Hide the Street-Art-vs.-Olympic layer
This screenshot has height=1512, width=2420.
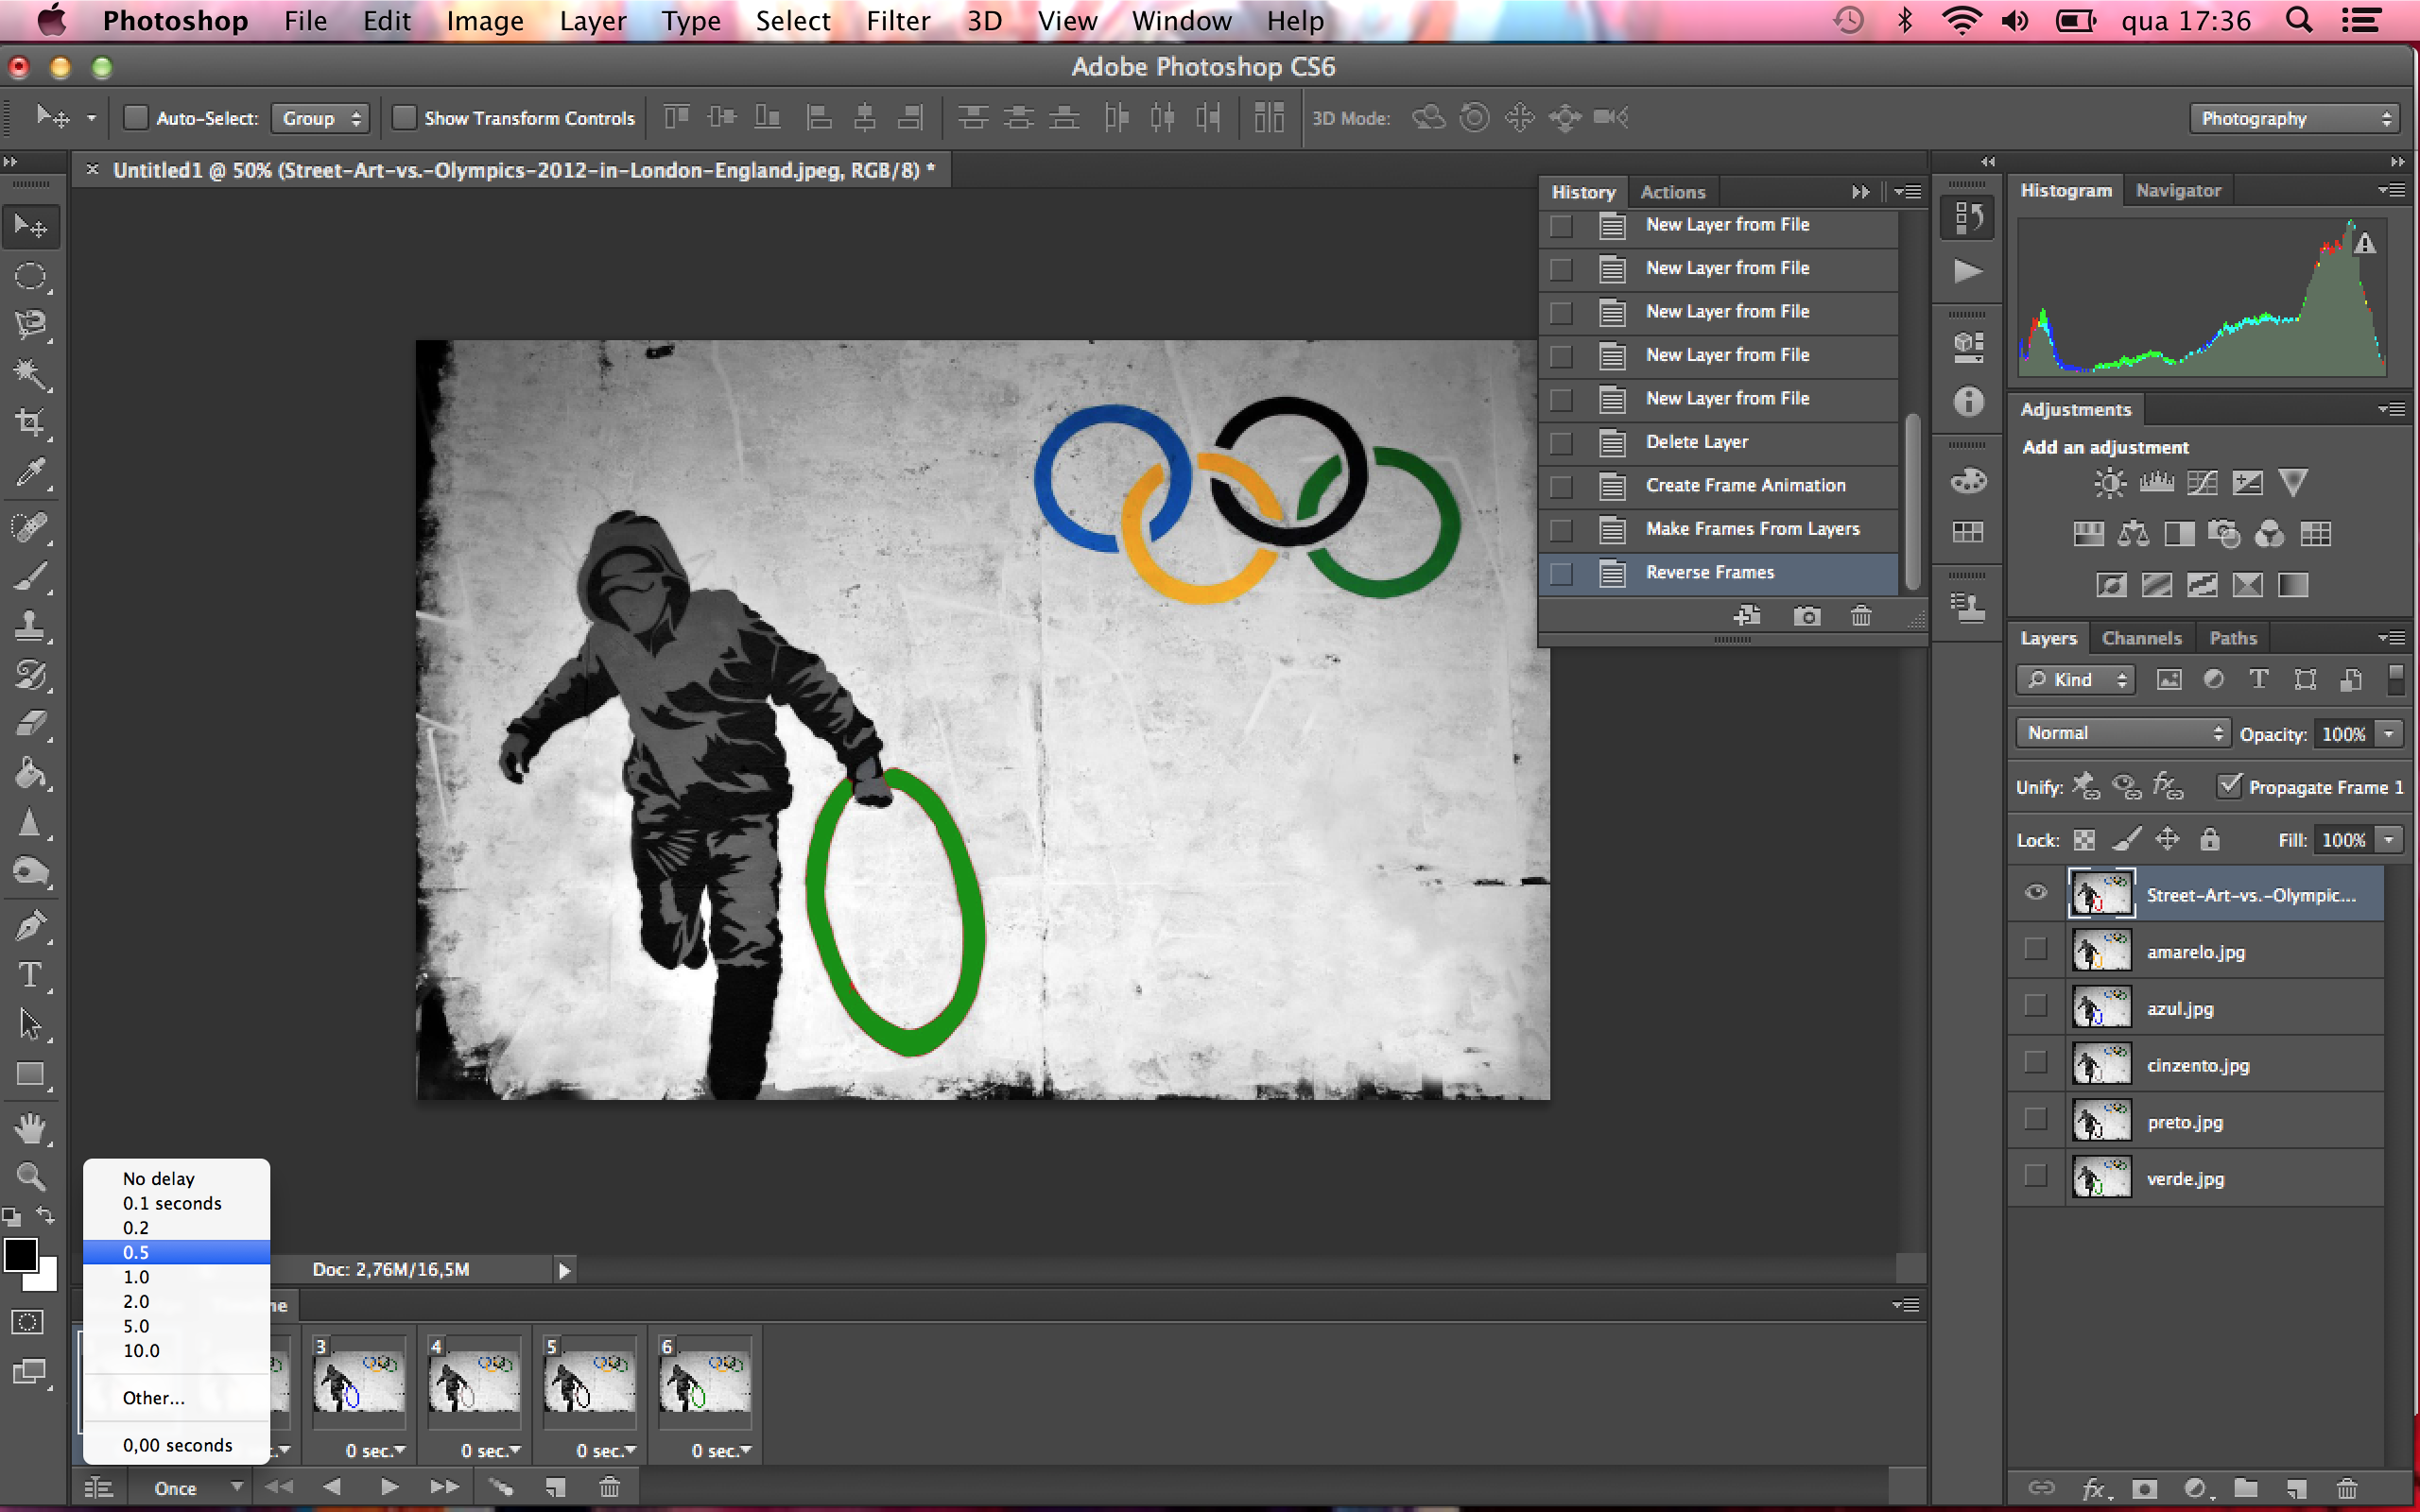coord(2035,893)
